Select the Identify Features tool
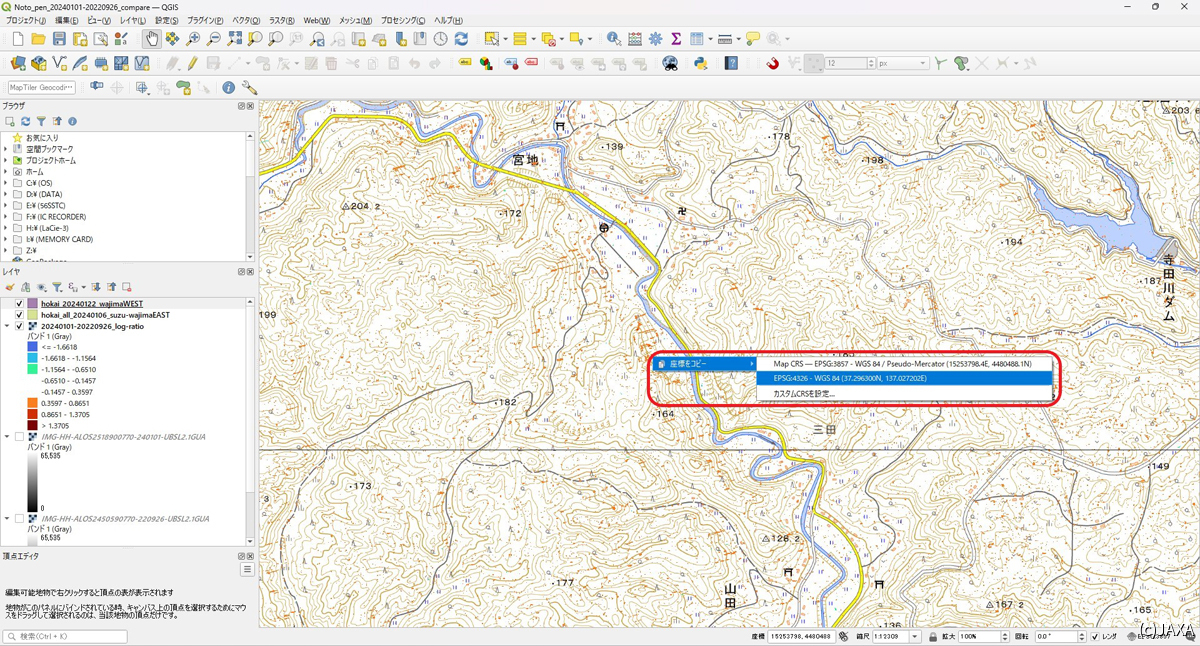1200x646 pixels. coord(614,39)
